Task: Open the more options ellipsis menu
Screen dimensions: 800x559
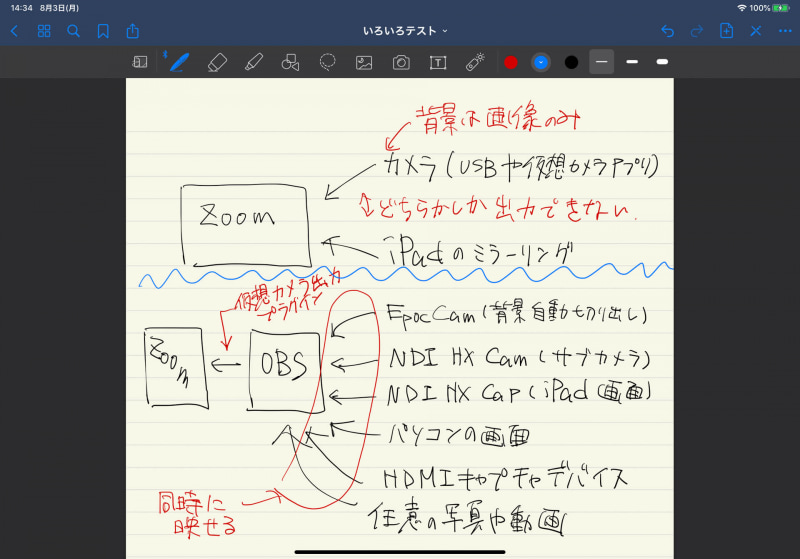Action: pos(785,31)
